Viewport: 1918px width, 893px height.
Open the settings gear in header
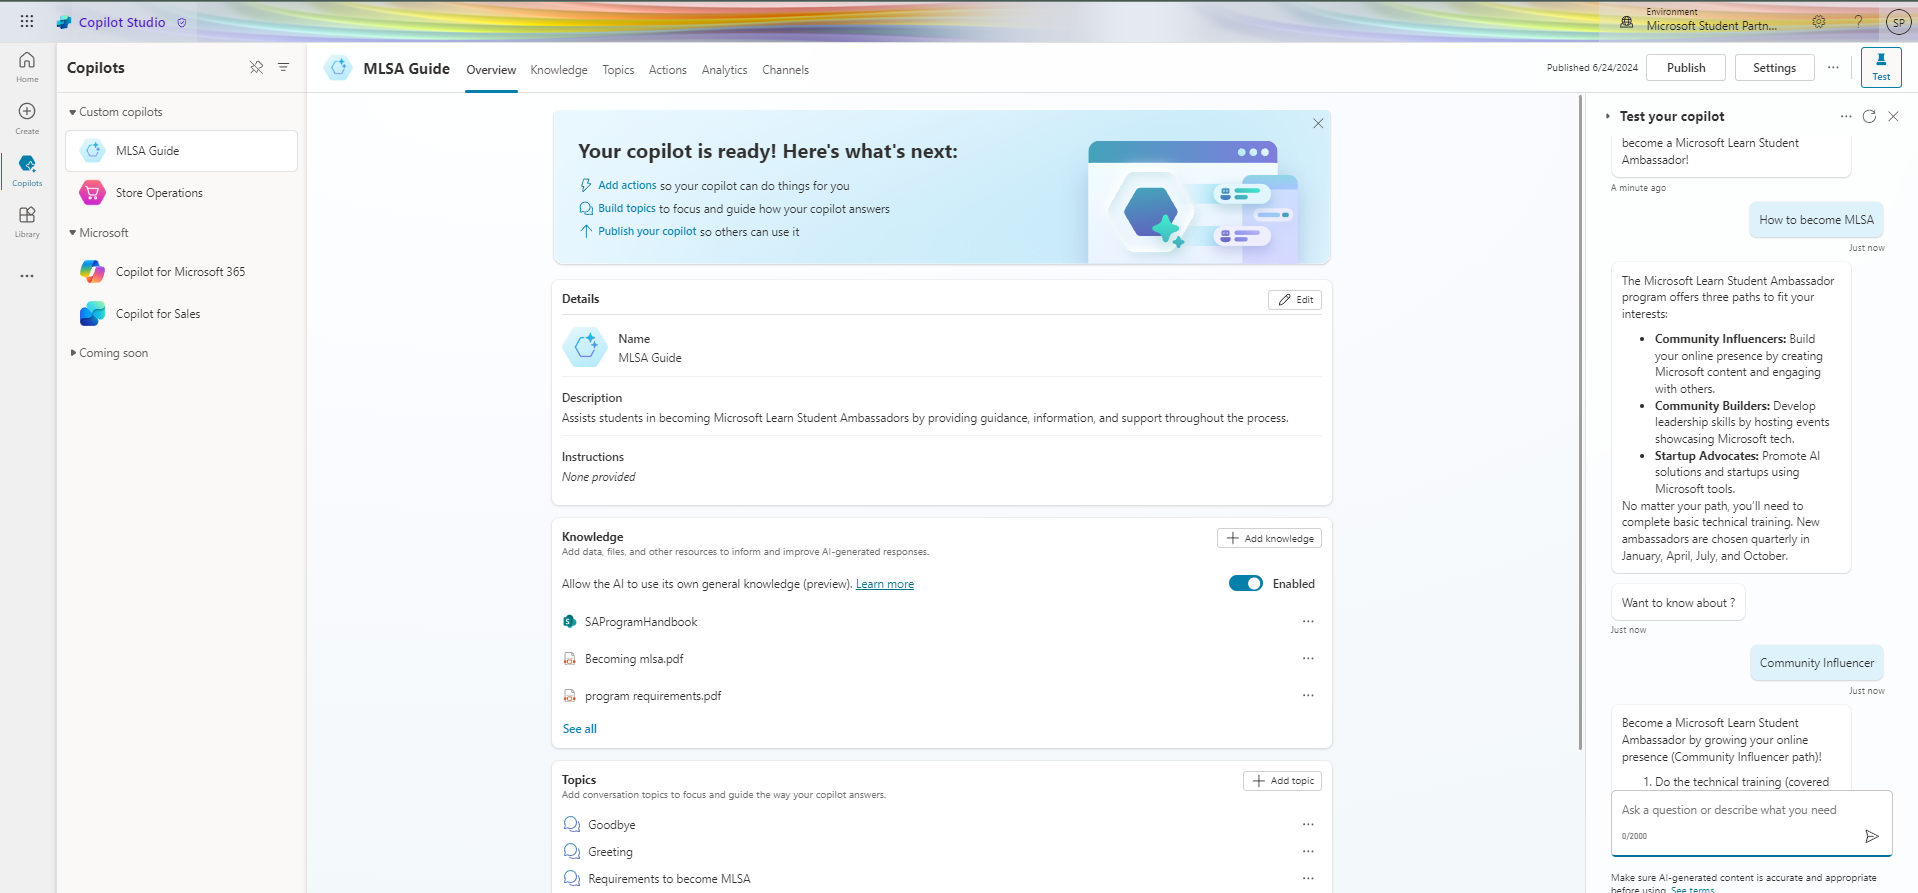1818,22
